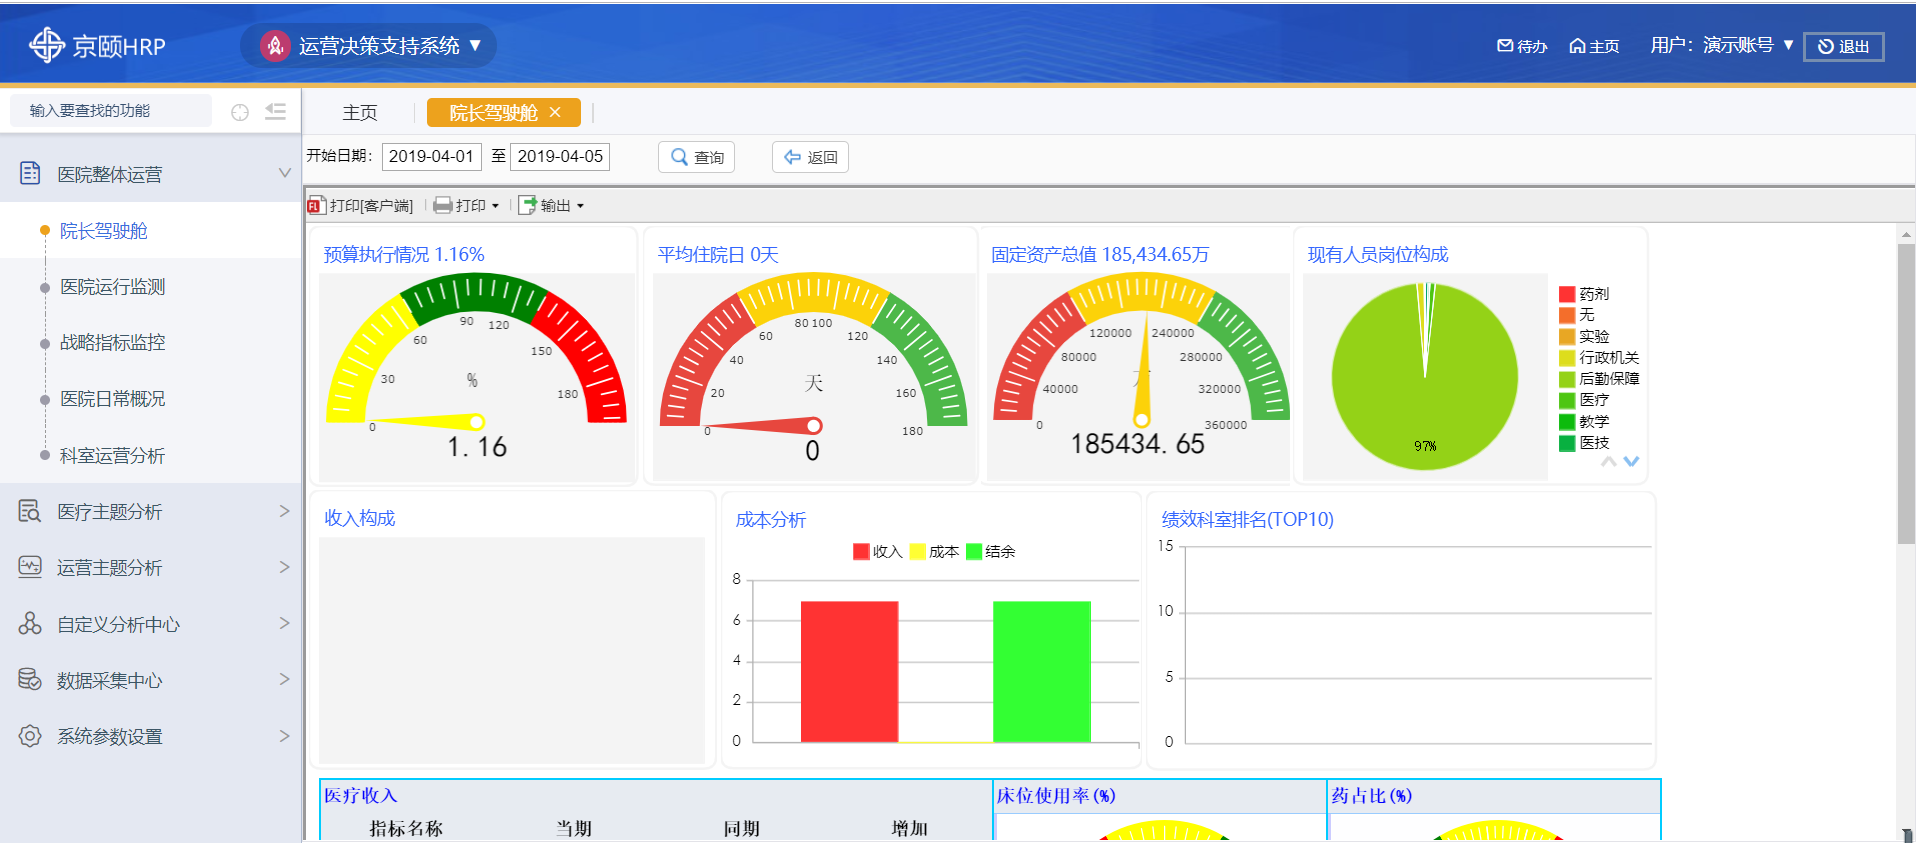Open 战略指标监控 in the sidebar
The height and width of the screenshot is (843, 1916).
coord(112,343)
